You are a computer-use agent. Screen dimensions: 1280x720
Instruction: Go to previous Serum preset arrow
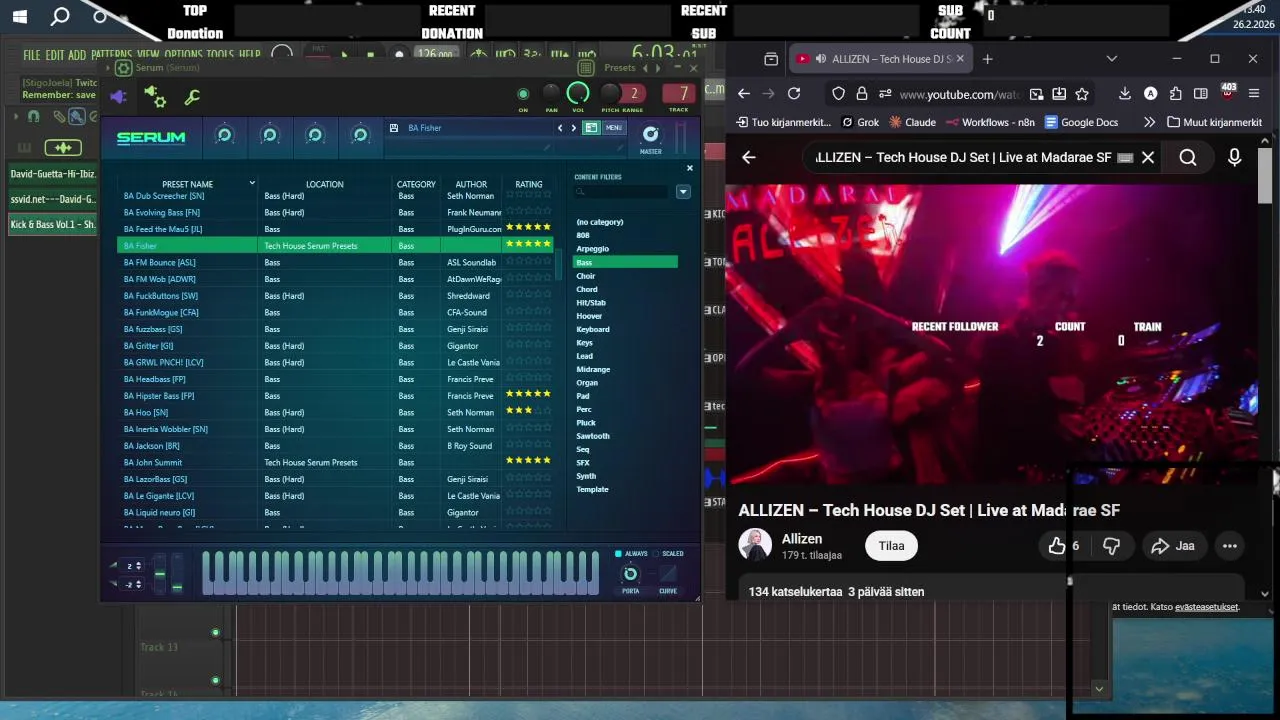[x=560, y=128]
